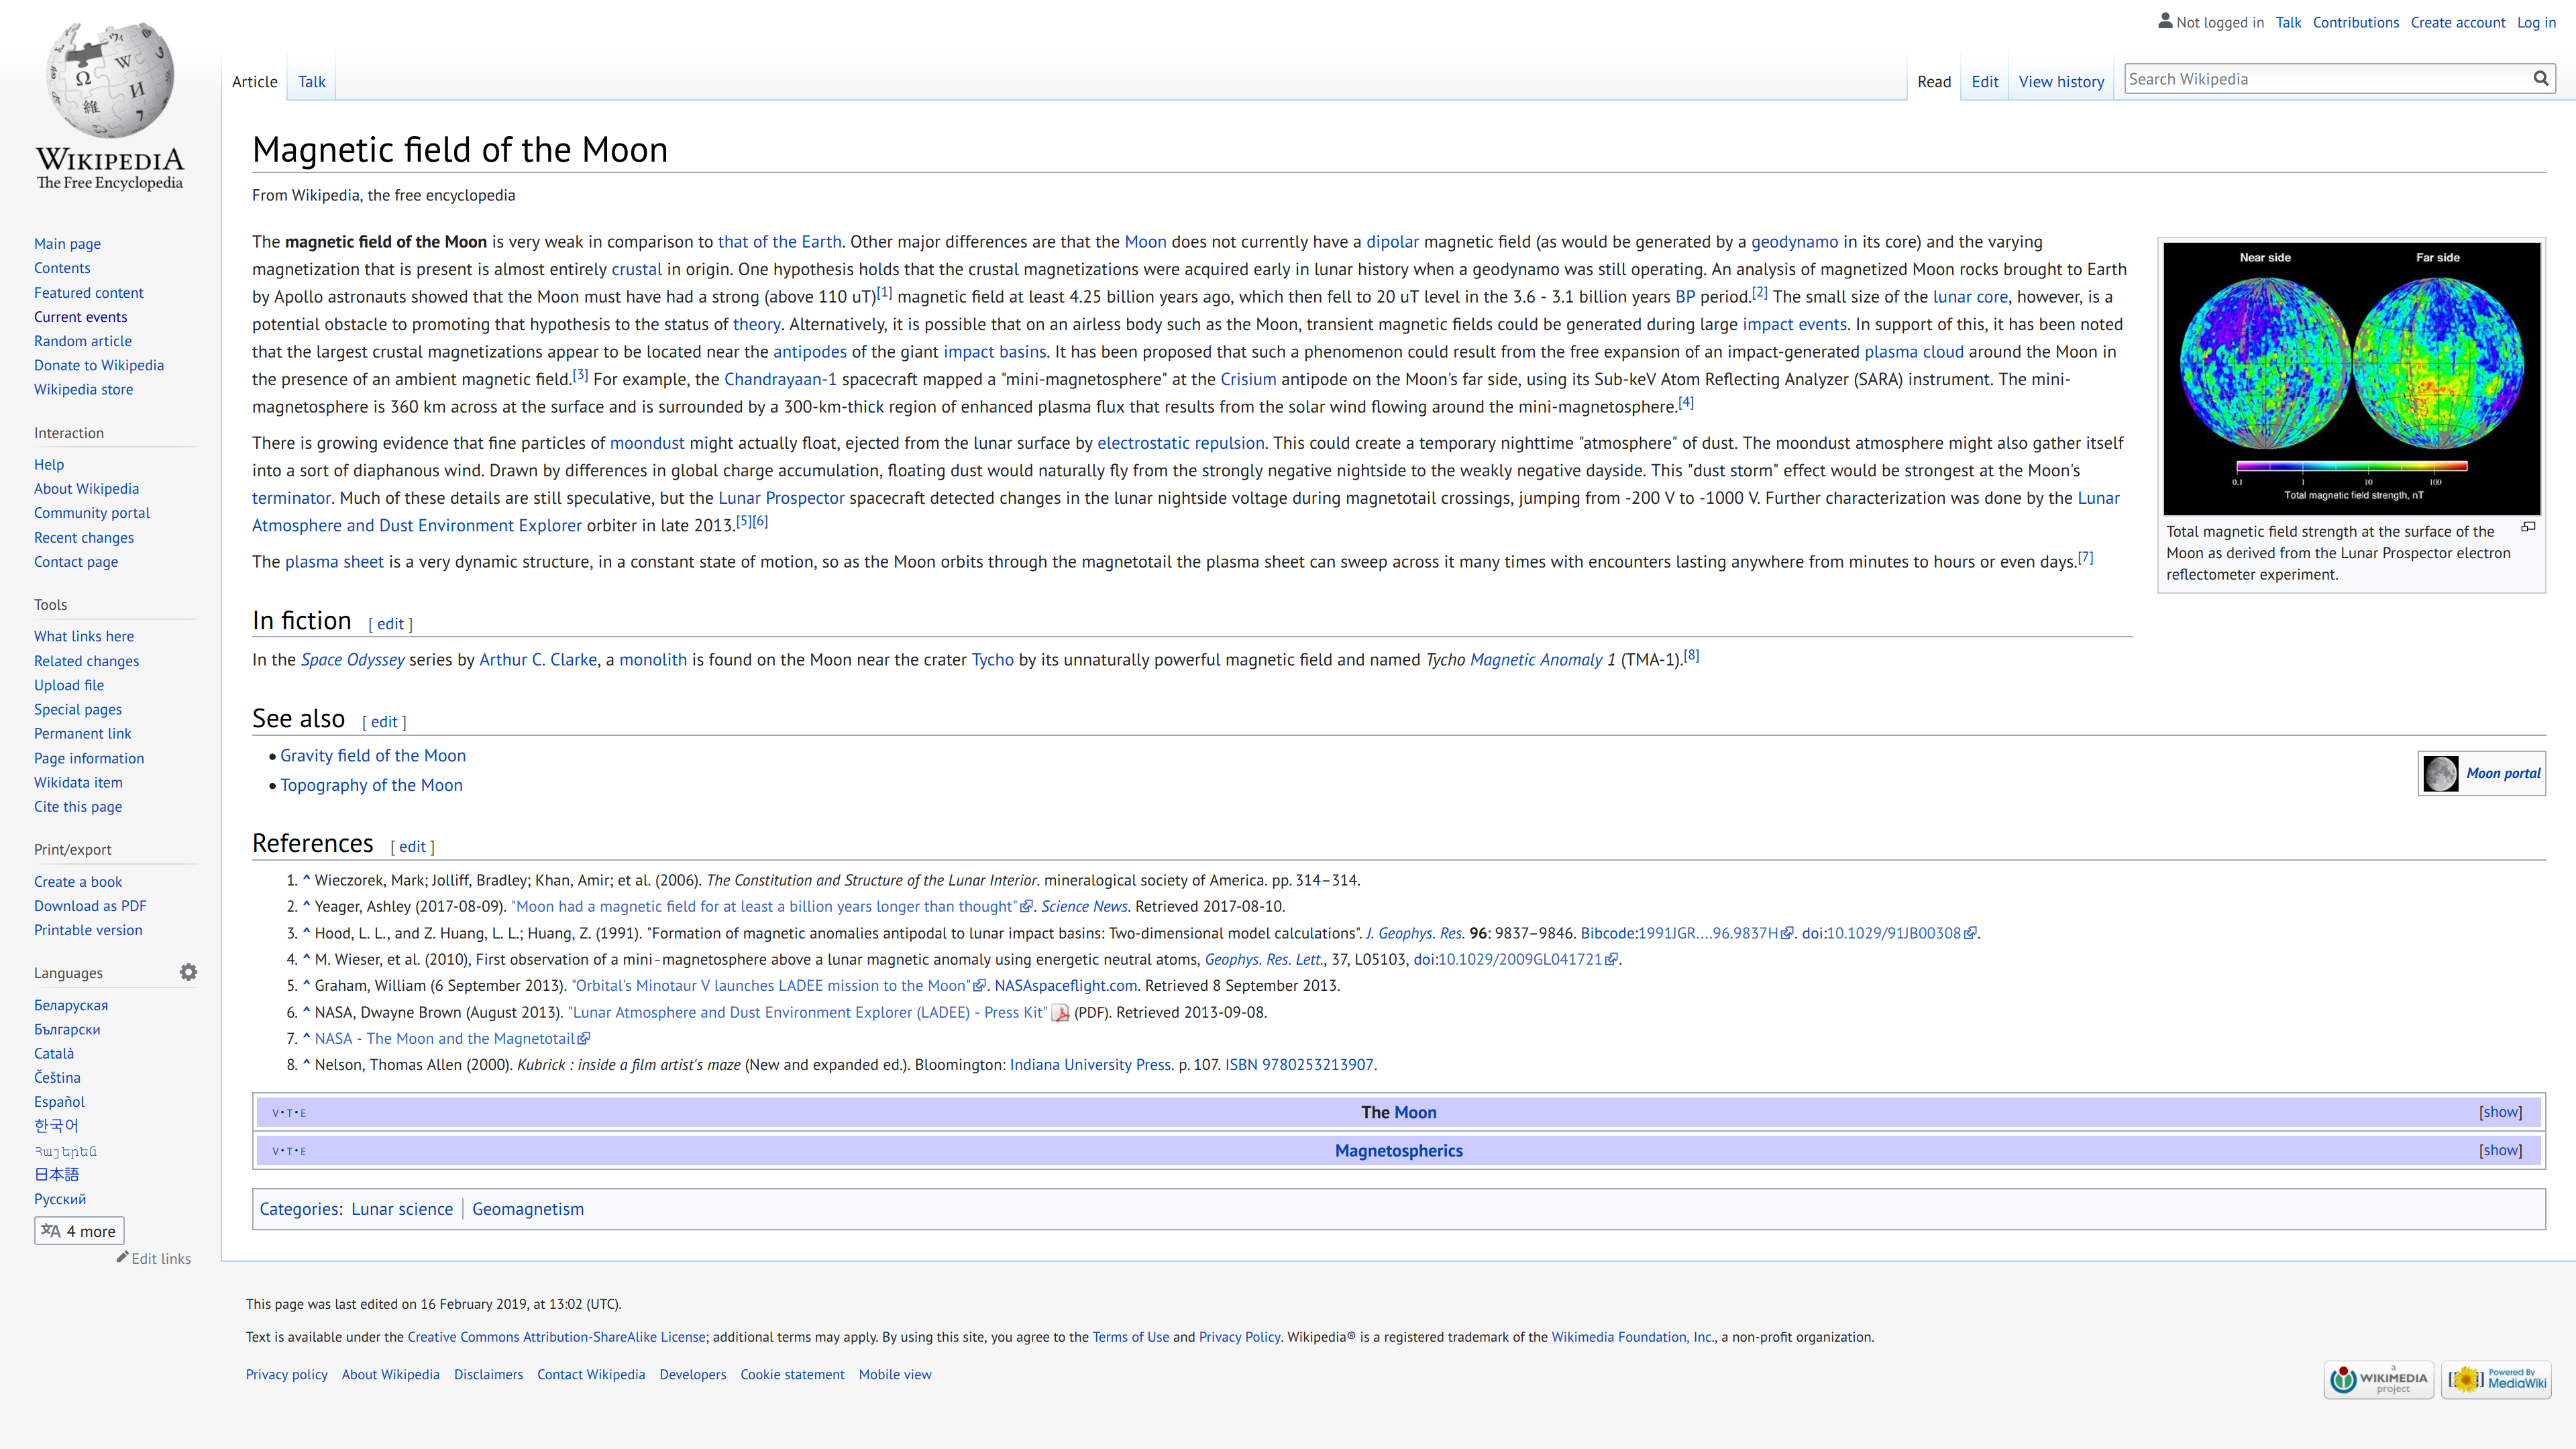This screenshot has width=2576, height=1449.
Task: Click ISBN 9780253213907 link
Action: click(x=1299, y=1065)
